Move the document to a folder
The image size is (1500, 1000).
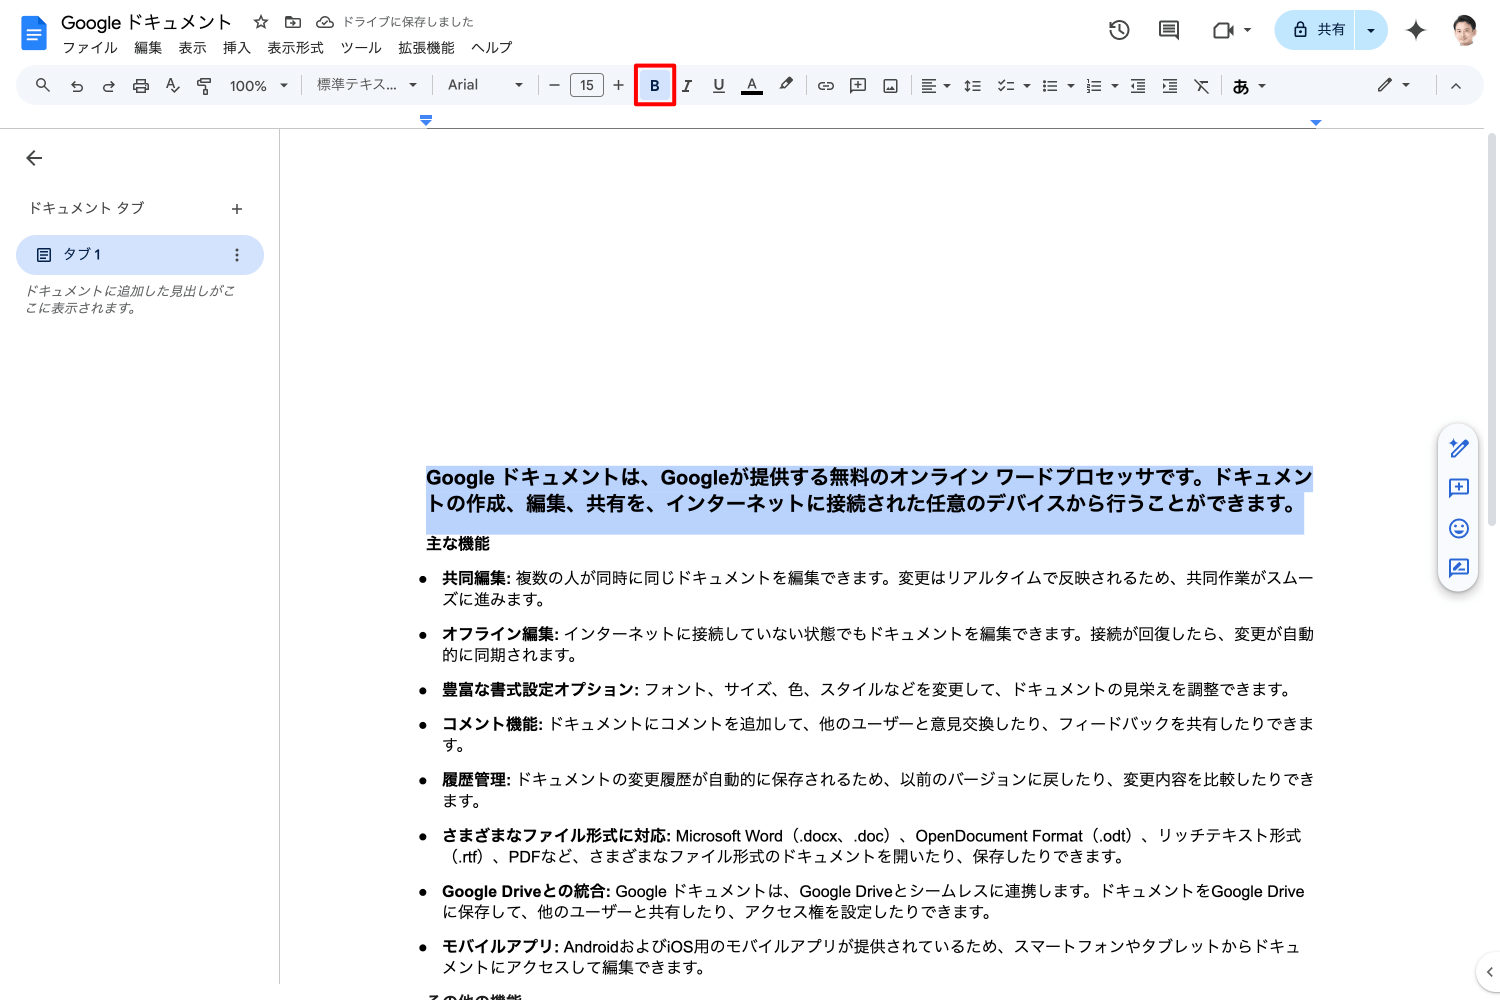point(293,22)
